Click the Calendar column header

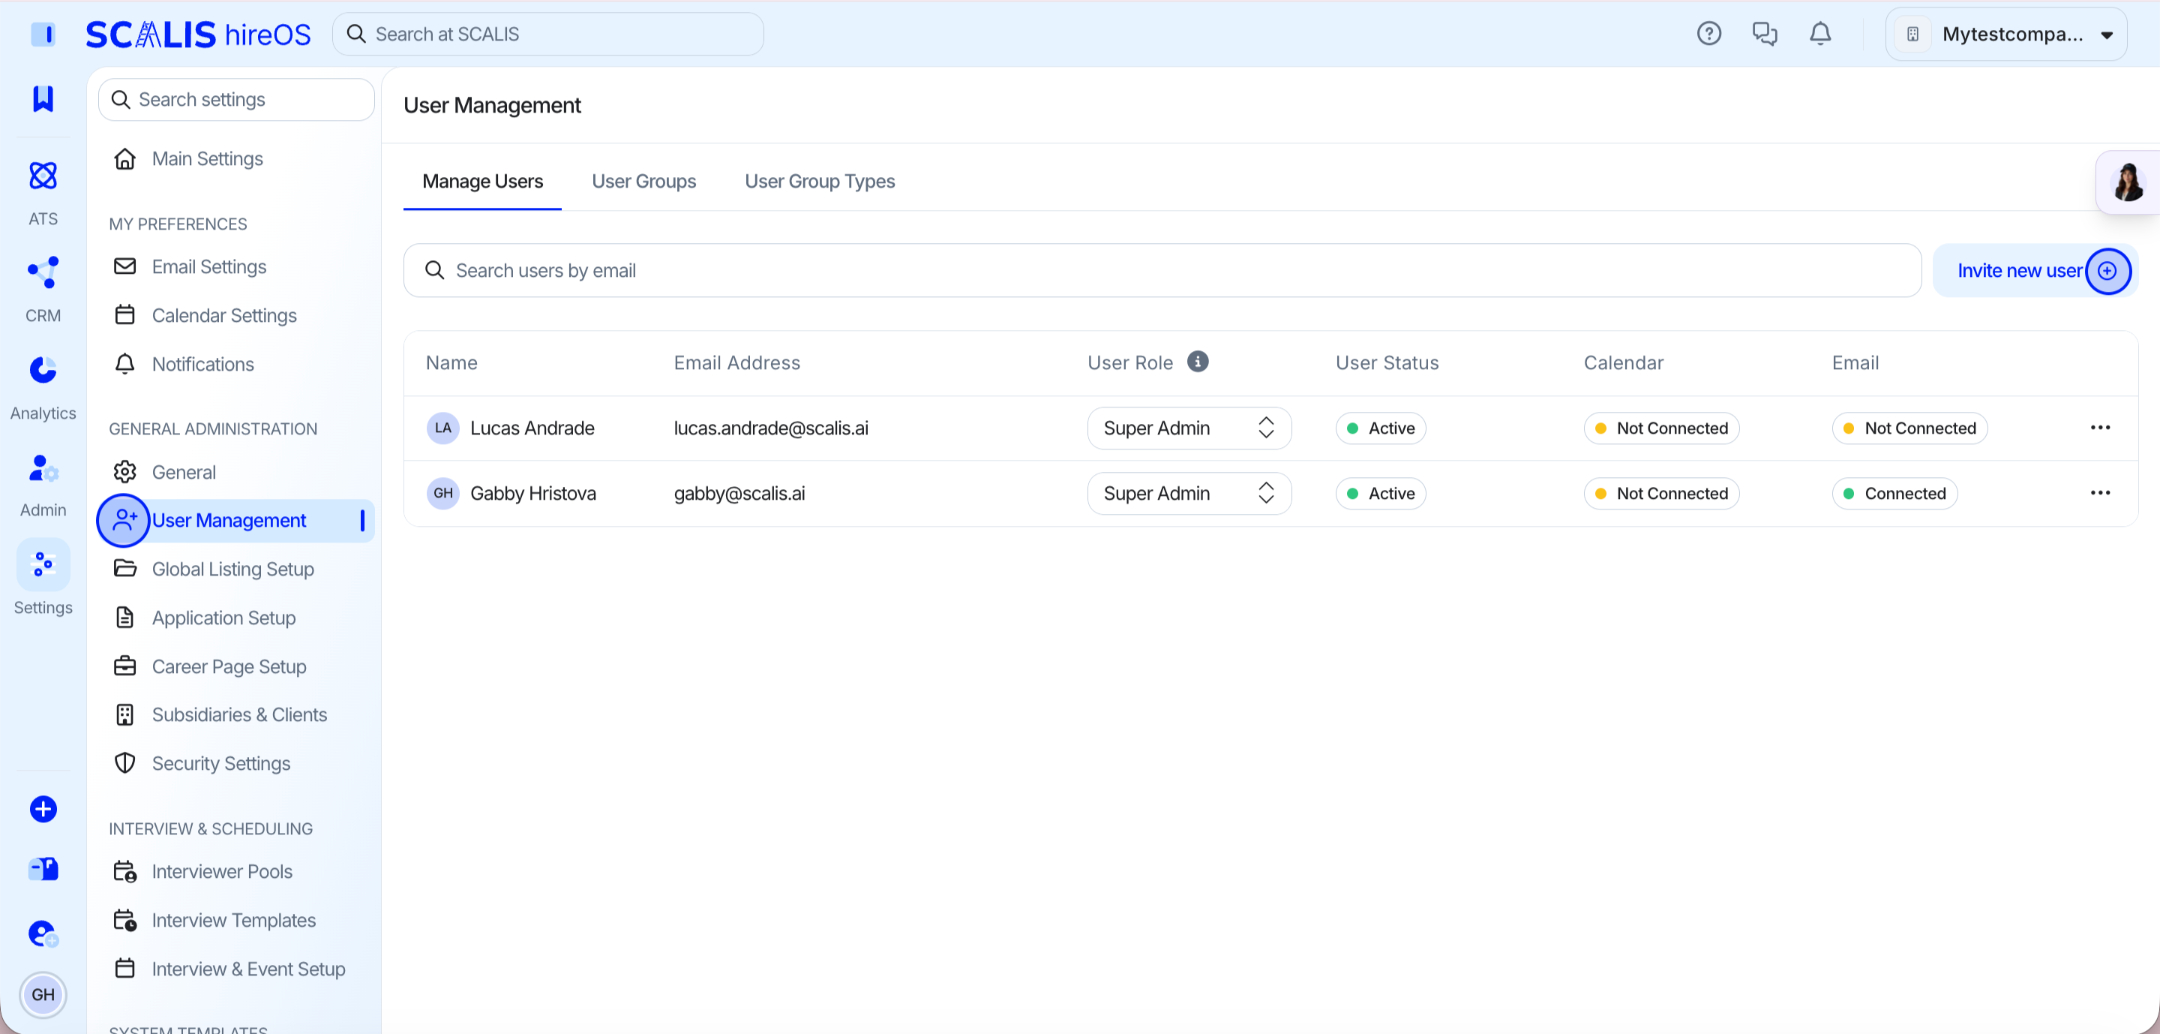[1623, 363]
